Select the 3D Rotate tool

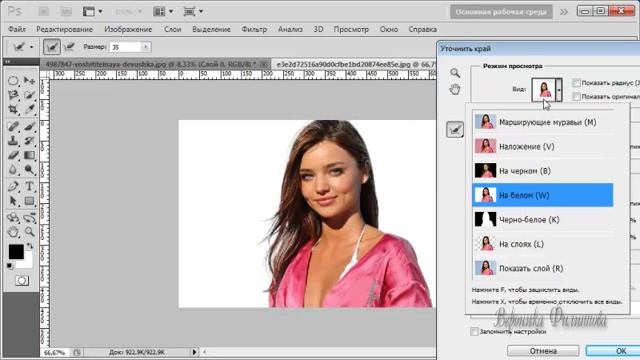[13, 218]
